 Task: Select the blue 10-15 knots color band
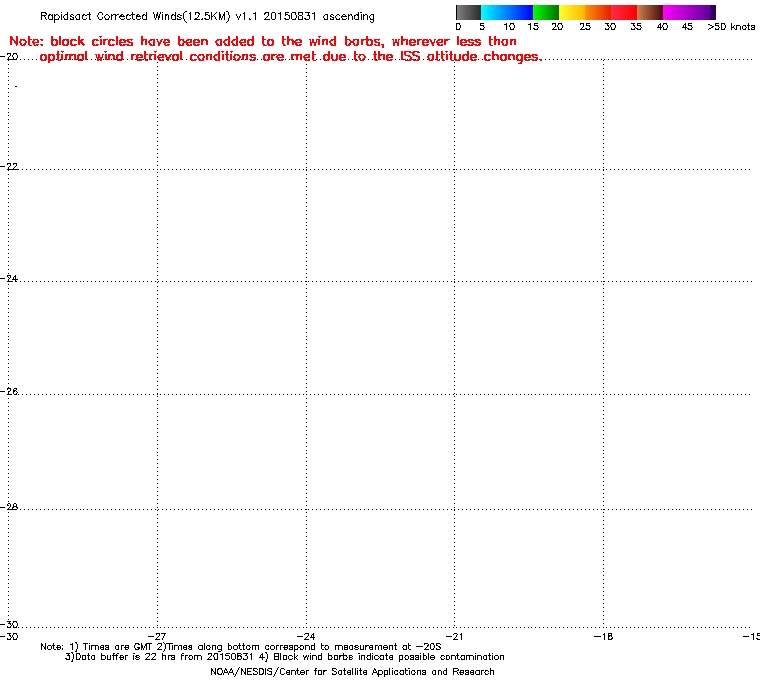click(520, 12)
